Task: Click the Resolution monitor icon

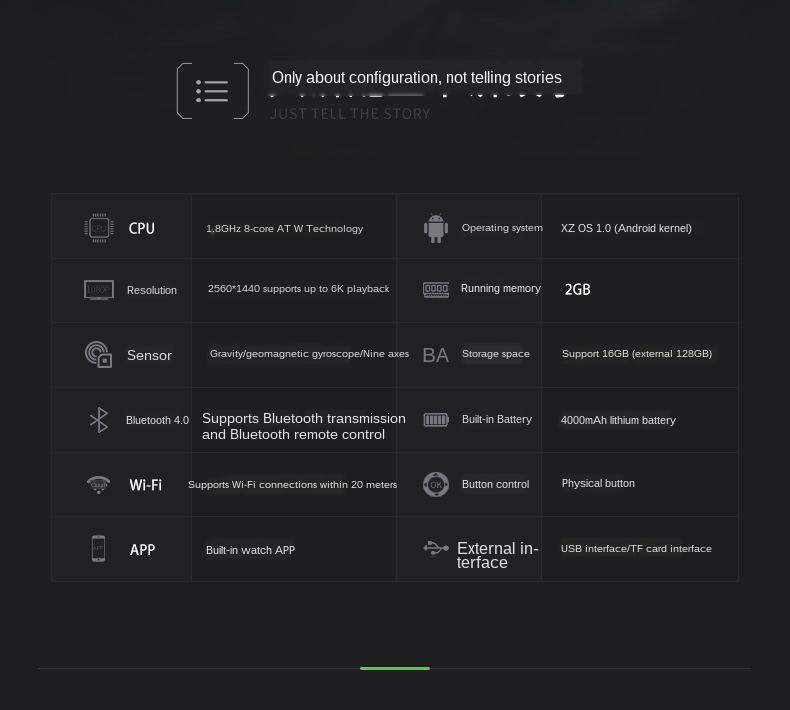Action: [98, 290]
